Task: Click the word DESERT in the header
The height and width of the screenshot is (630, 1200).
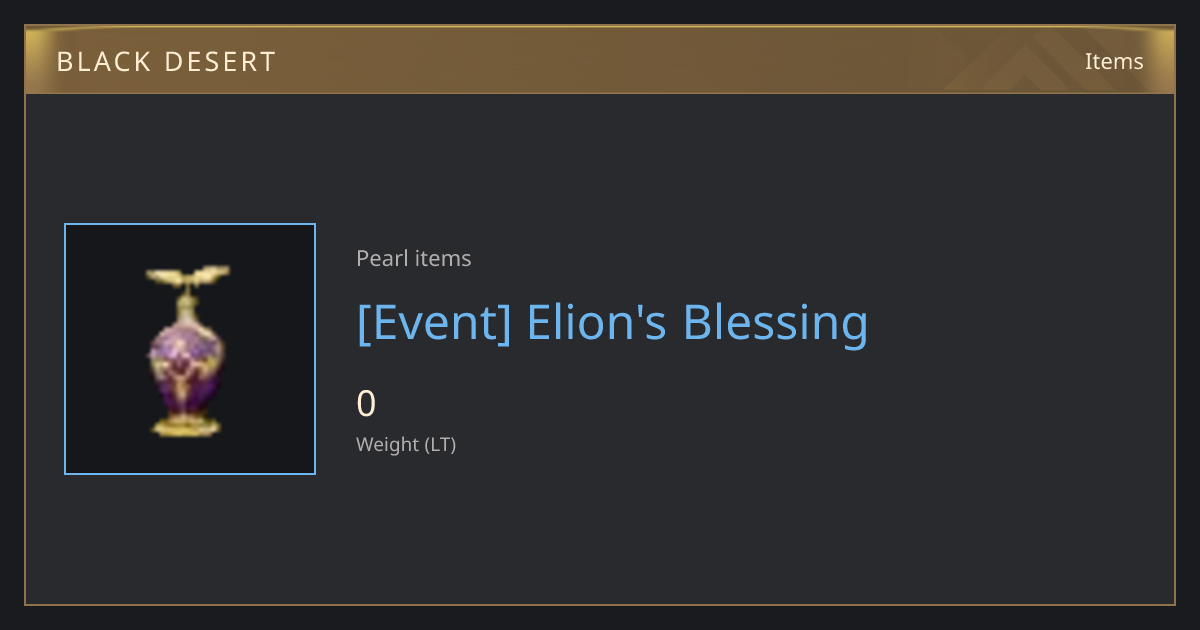Action: coord(220,62)
